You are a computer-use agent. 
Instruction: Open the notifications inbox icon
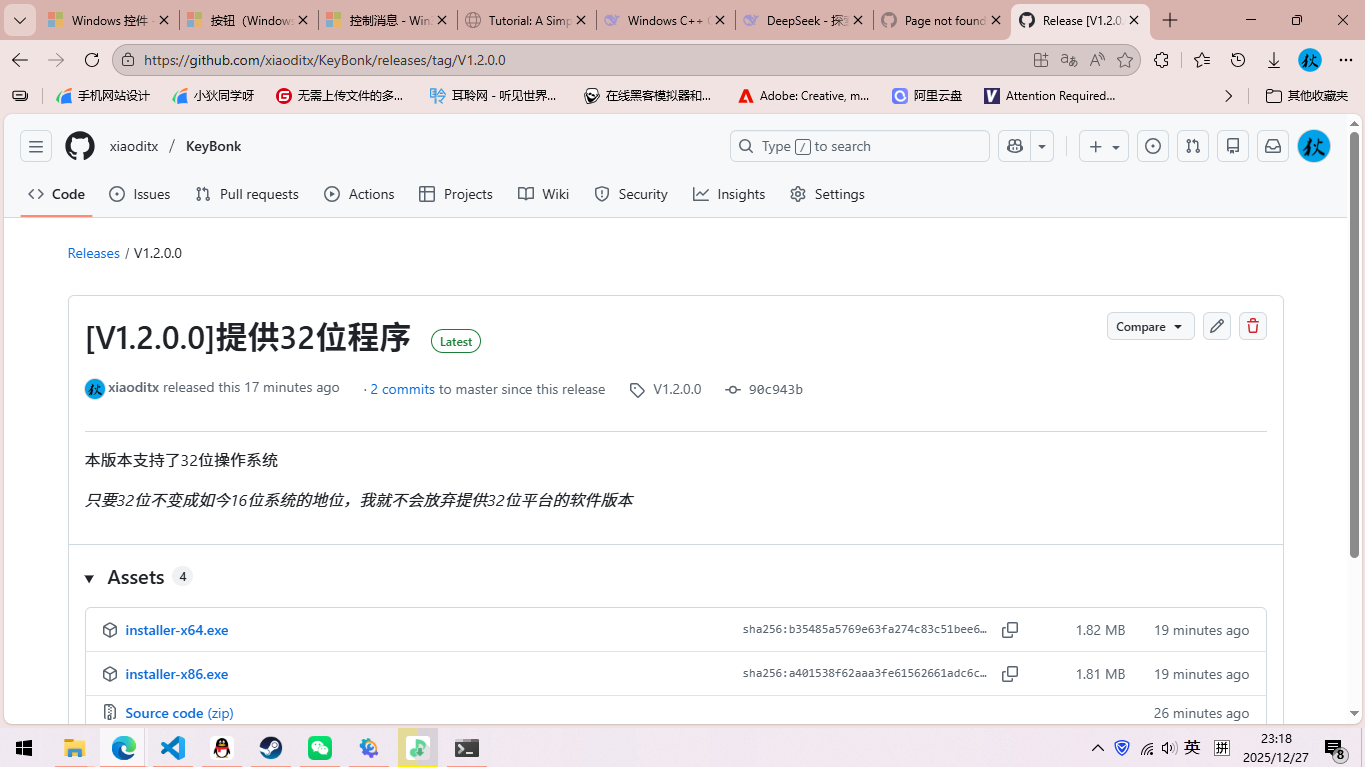point(1272,146)
